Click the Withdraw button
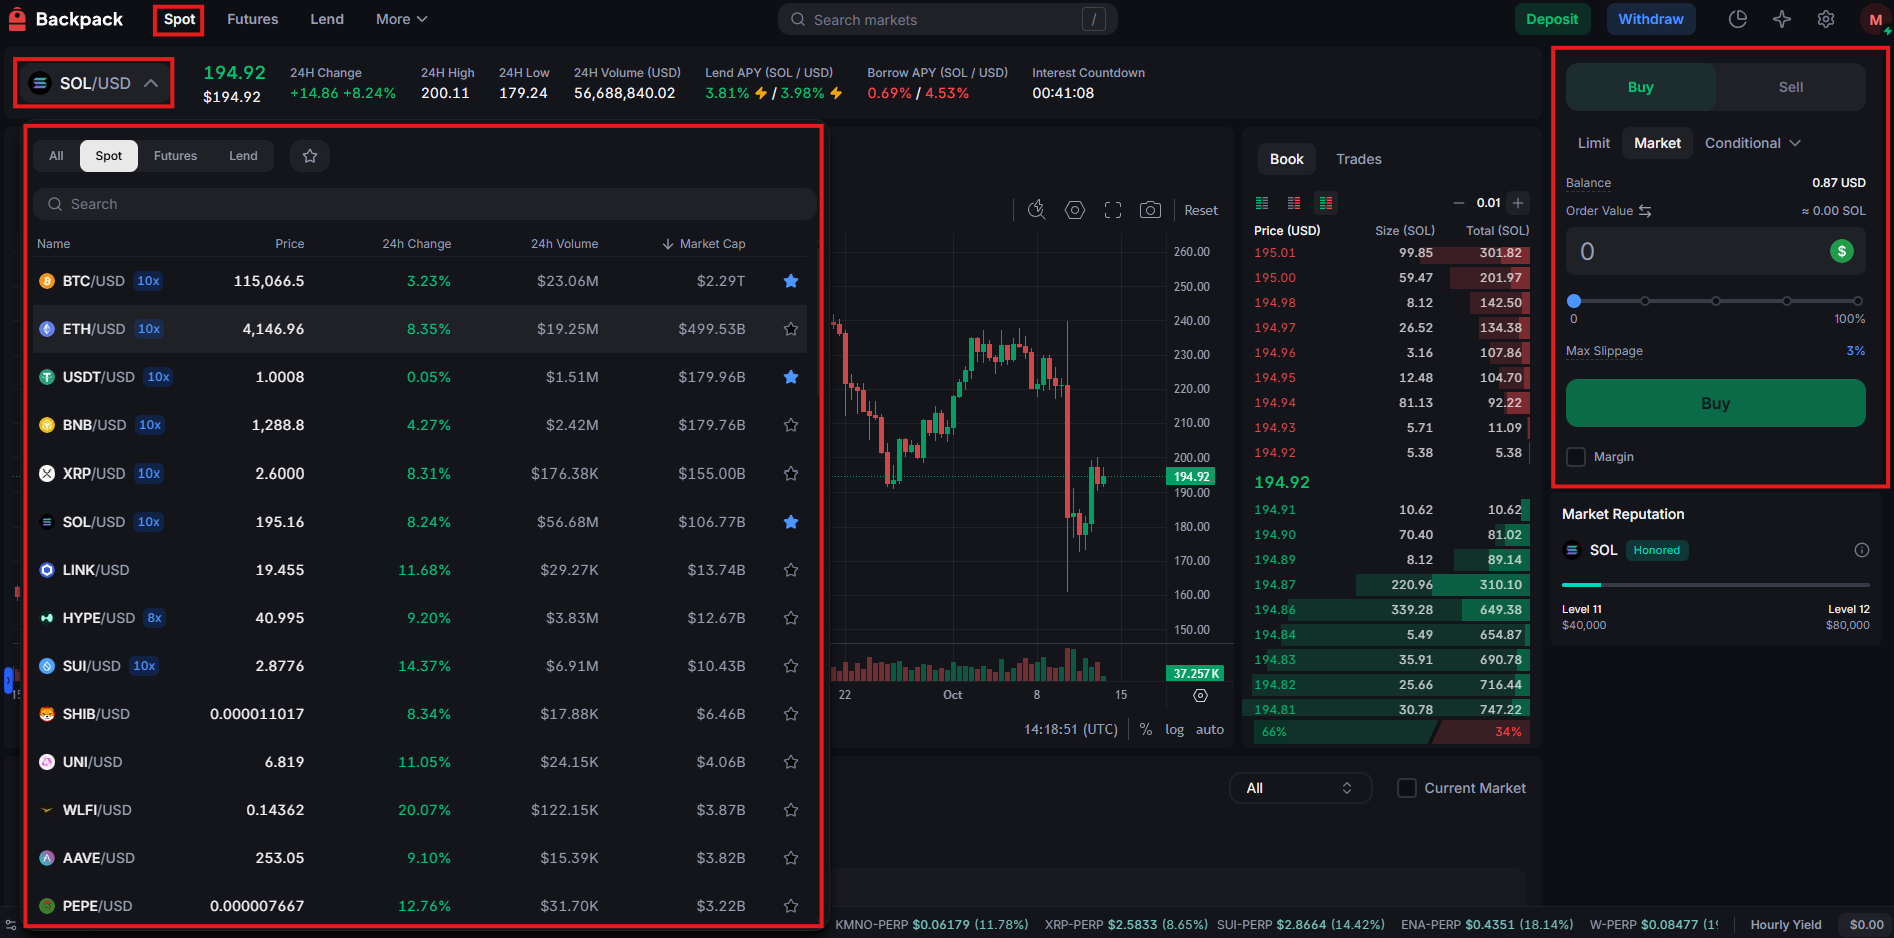The width and height of the screenshot is (1894, 938). point(1651,19)
